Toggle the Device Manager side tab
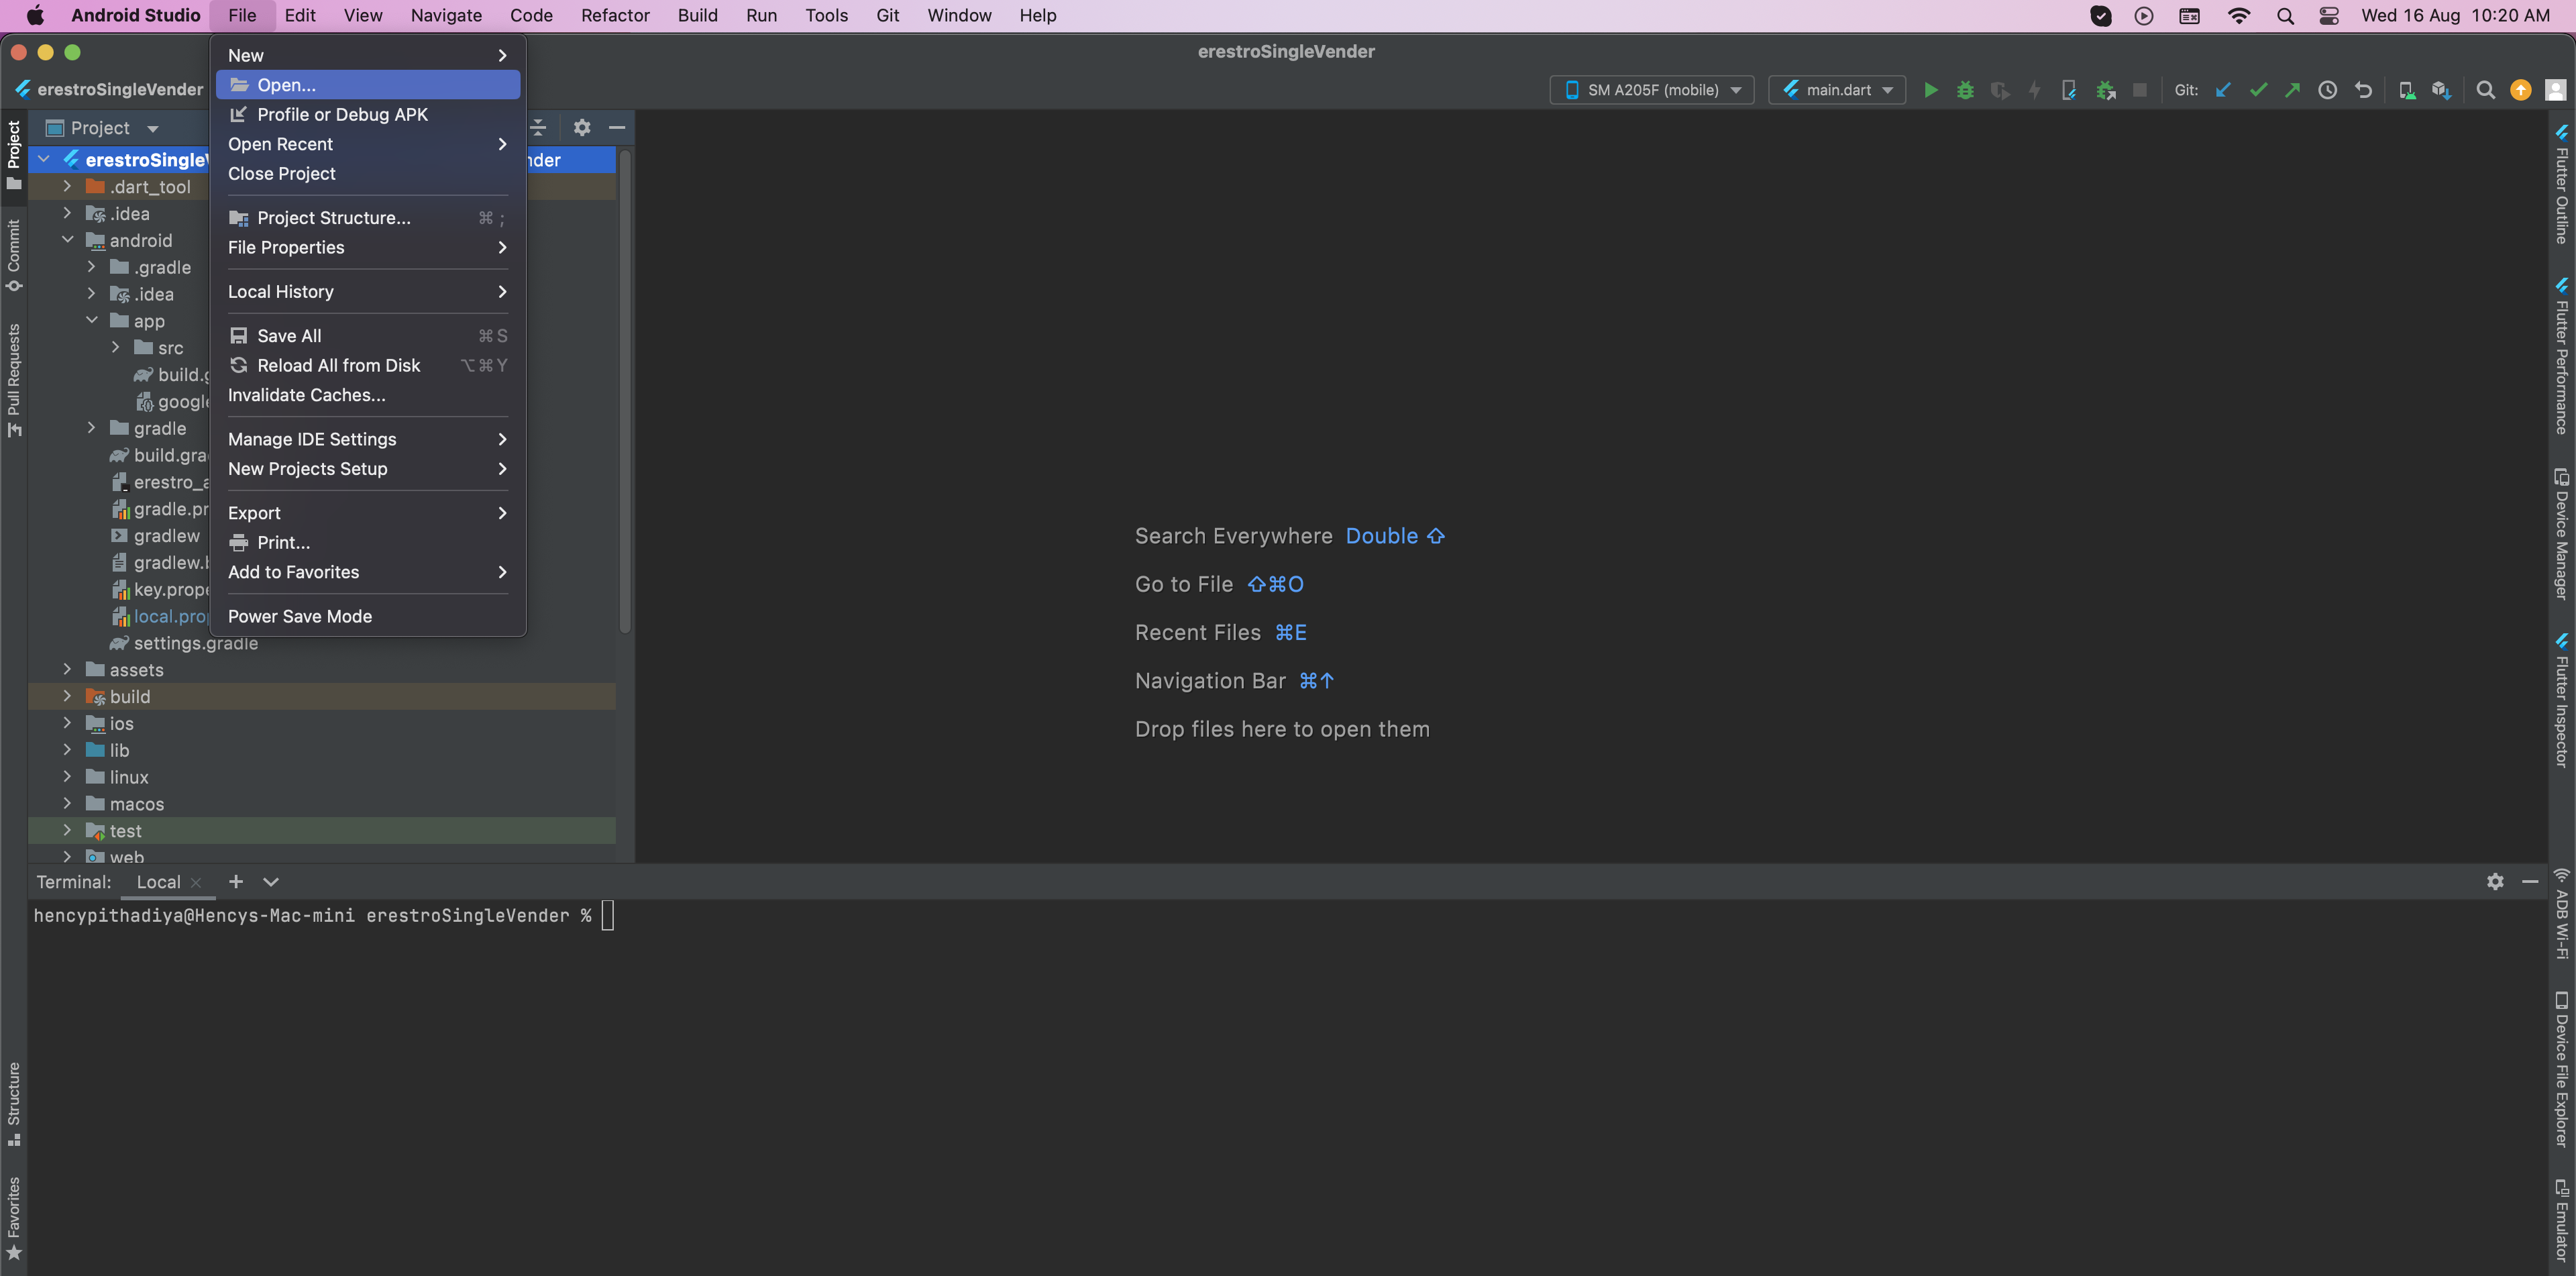The height and width of the screenshot is (1276, 2576). 2562,534
